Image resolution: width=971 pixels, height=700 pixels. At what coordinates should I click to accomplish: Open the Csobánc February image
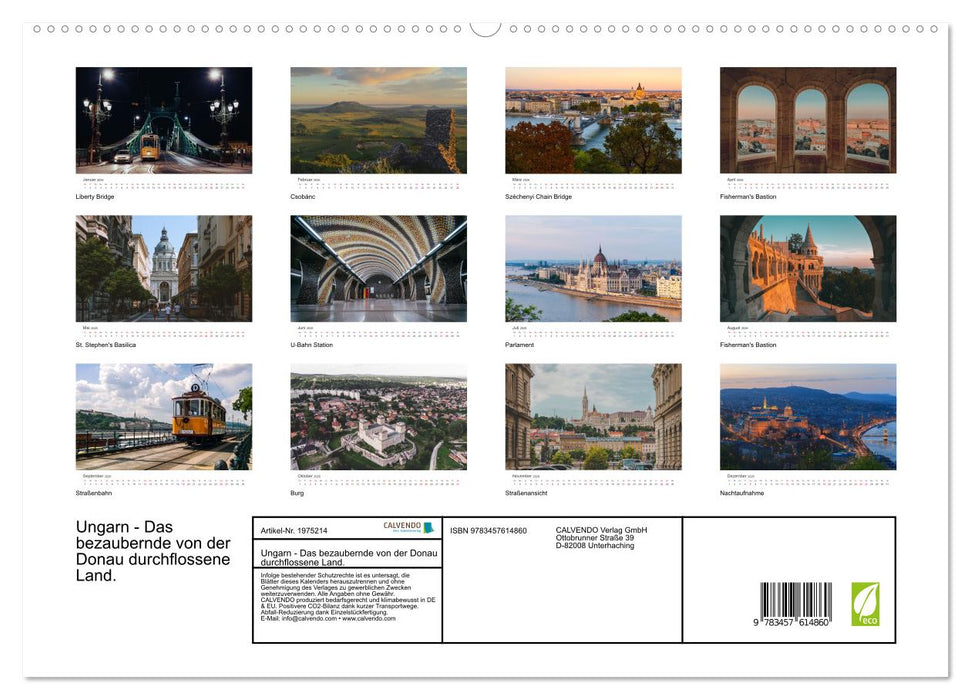(x=378, y=120)
